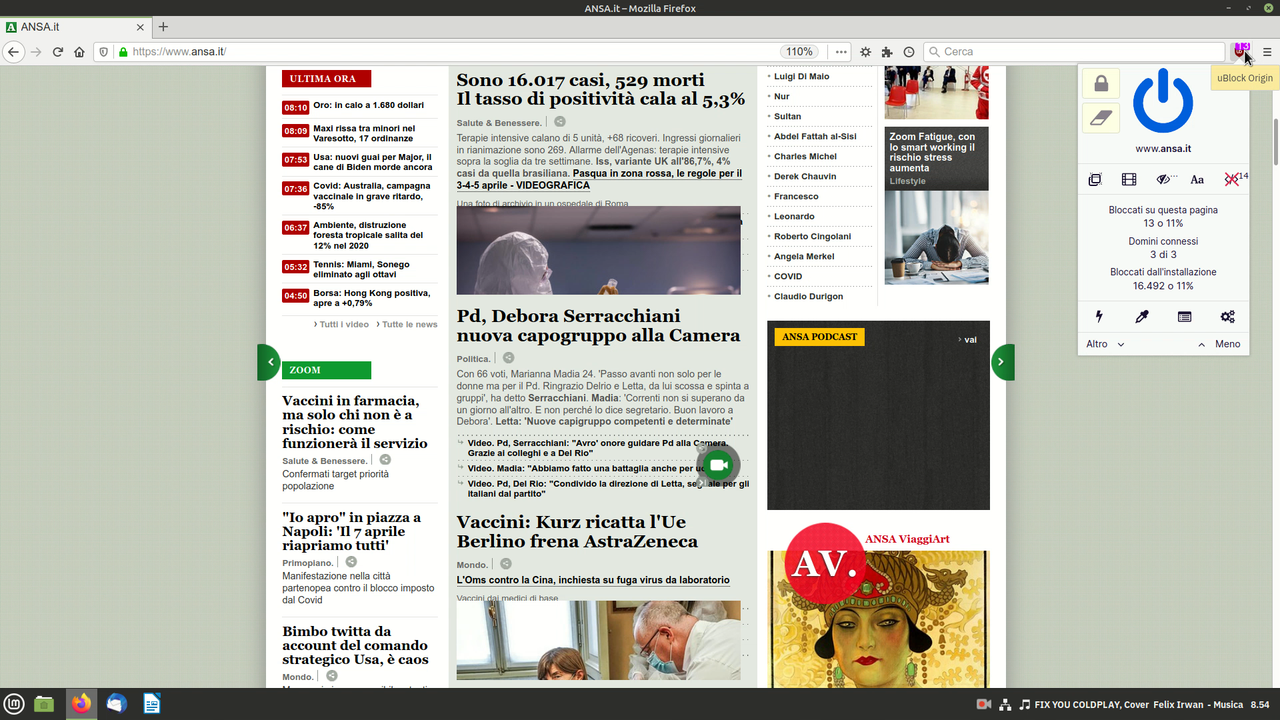Open the uBlock logger icon
The height and width of the screenshot is (720, 1280).
(1185, 316)
